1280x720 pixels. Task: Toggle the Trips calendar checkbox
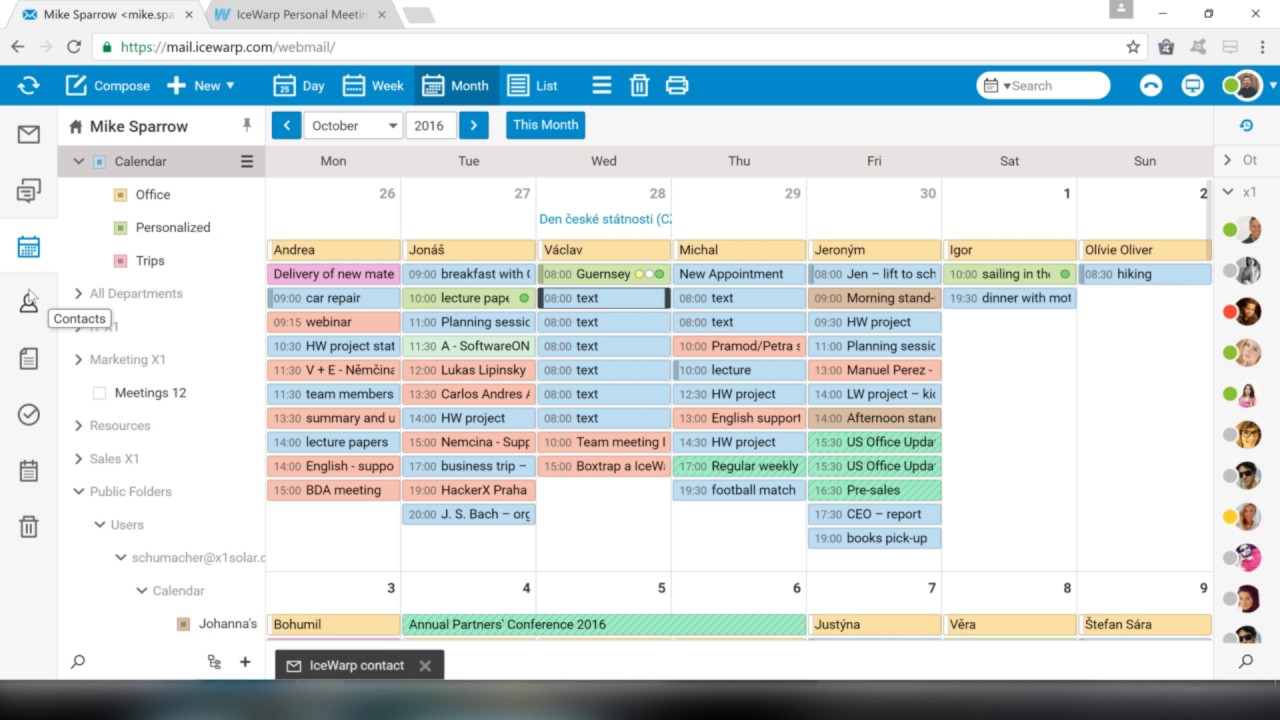coord(120,261)
